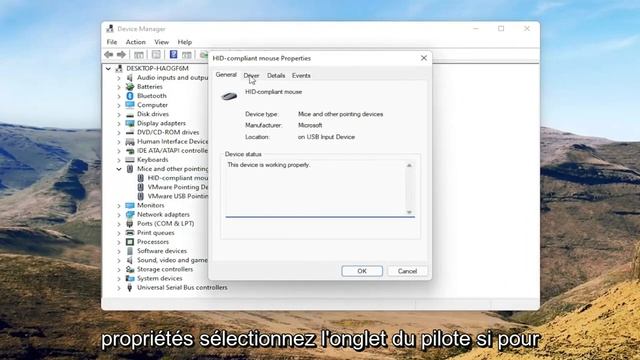Image resolution: width=640 pixels, height=360 pixels.
Task: Open the File menu
Action: 112,42
